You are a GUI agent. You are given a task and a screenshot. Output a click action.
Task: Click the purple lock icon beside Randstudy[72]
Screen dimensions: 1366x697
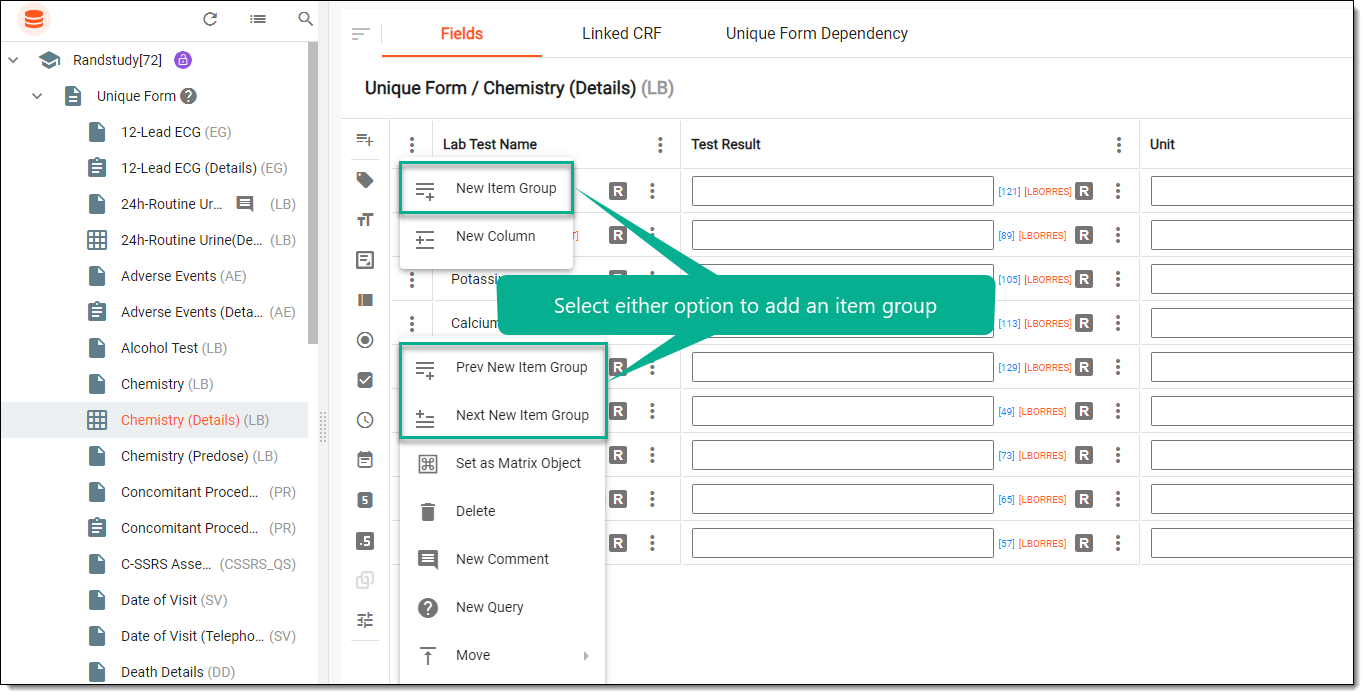tap(182, 60)
